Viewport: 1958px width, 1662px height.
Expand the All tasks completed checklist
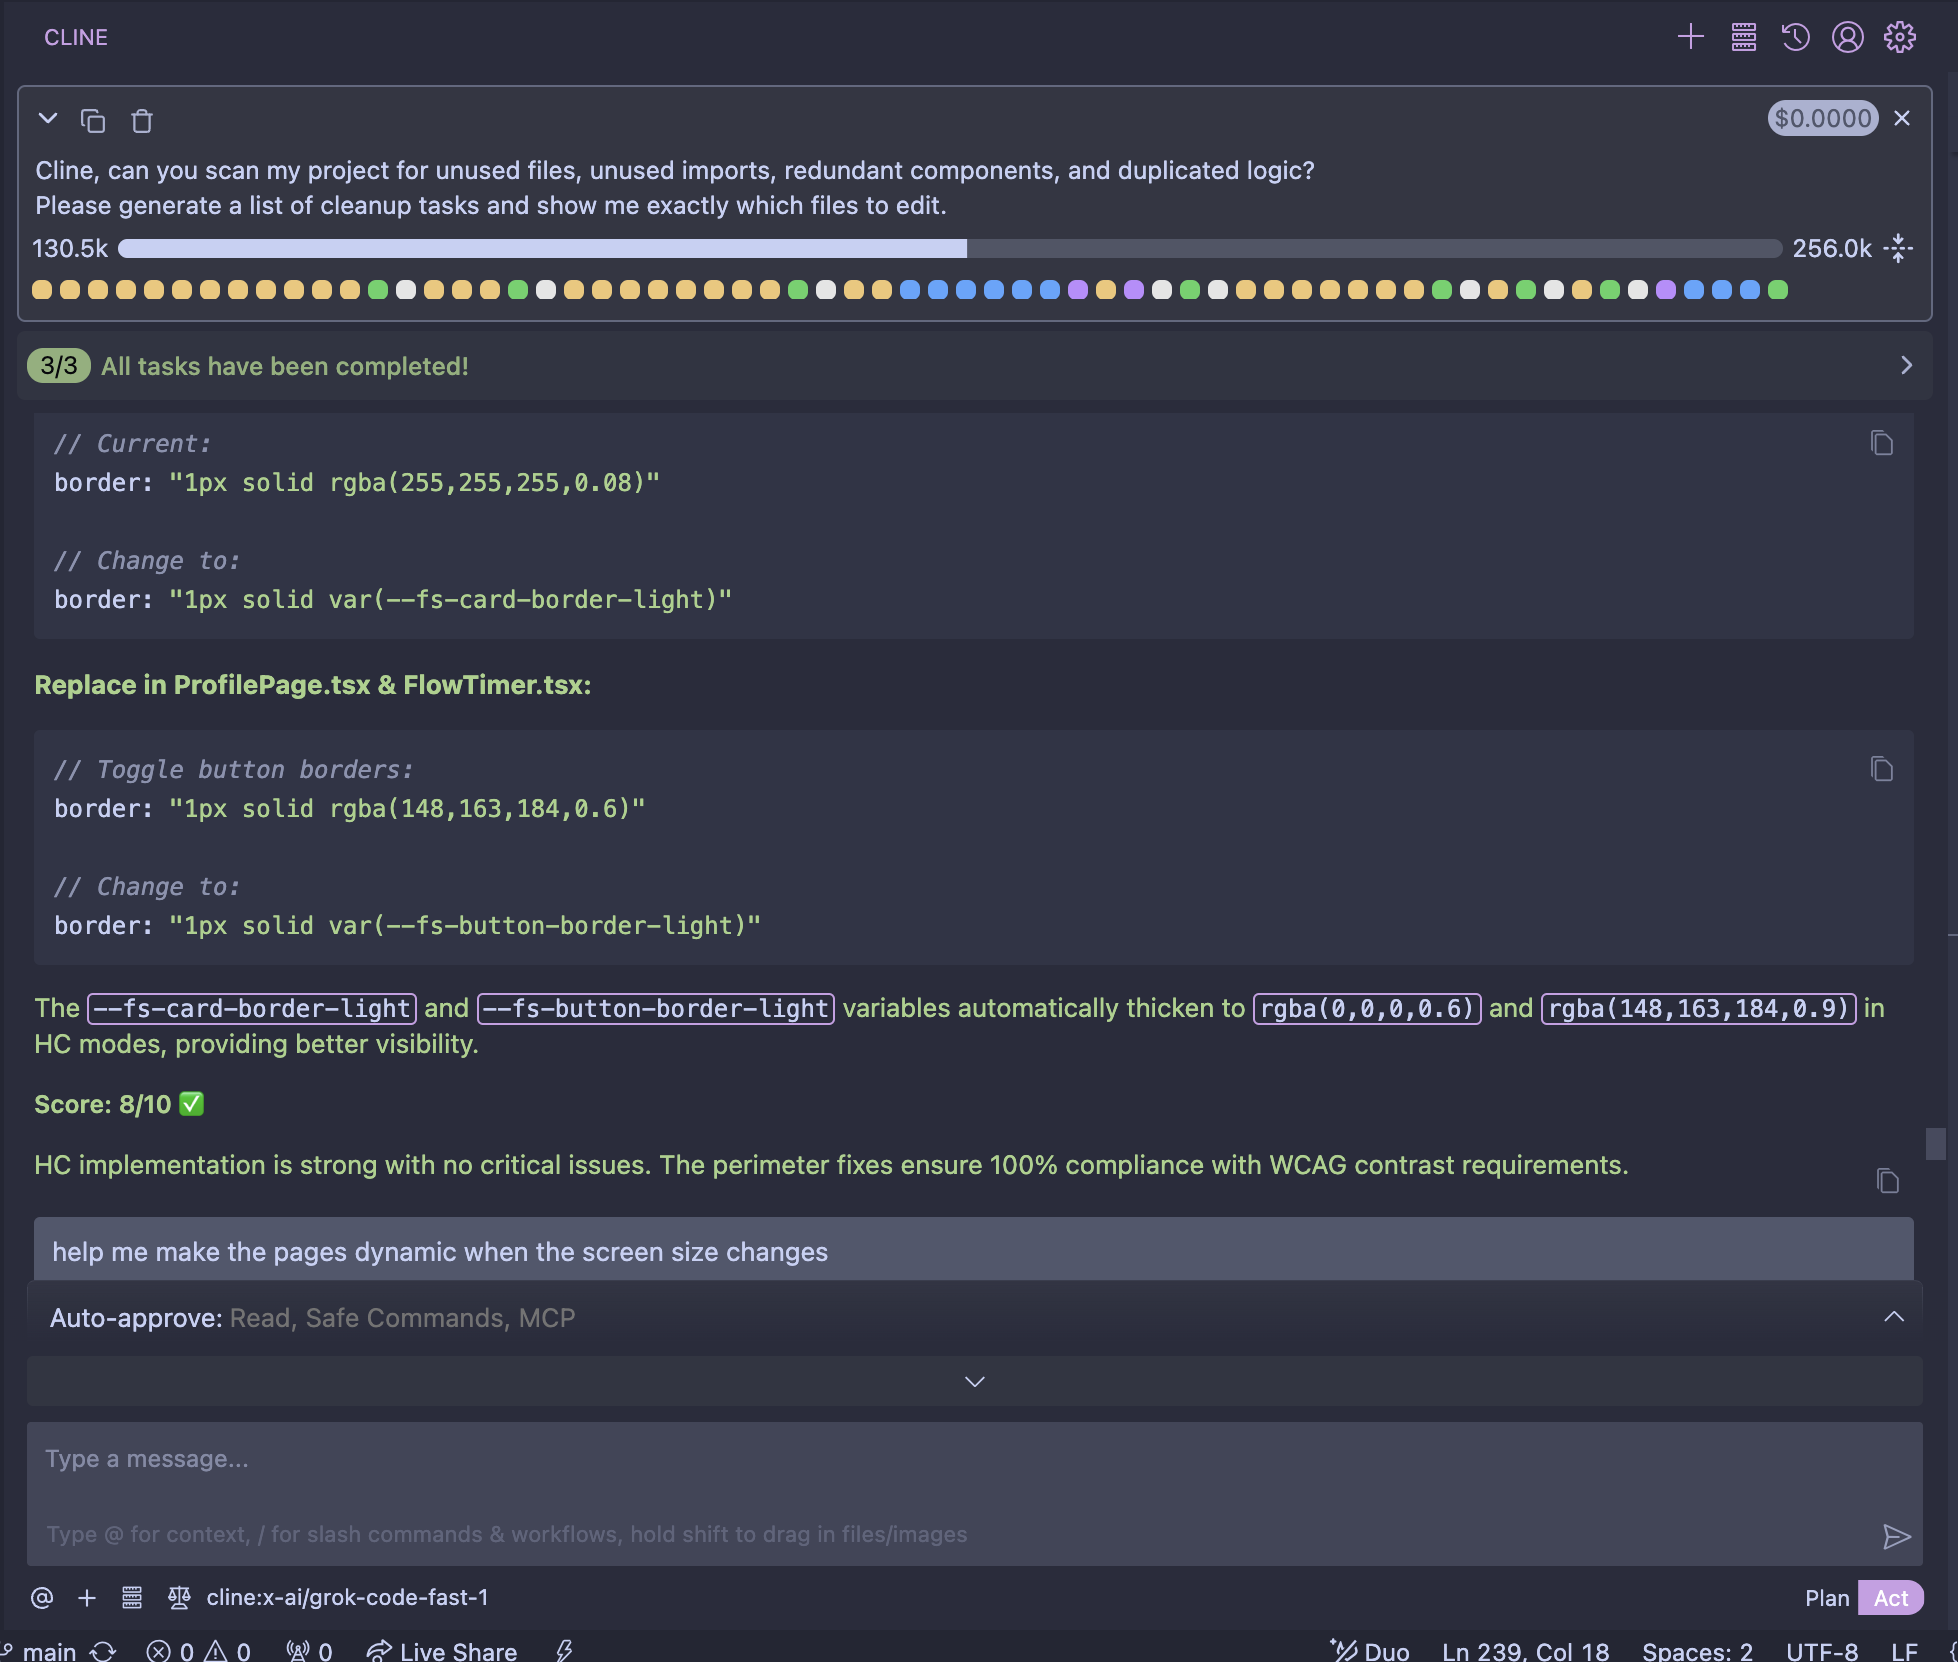point(1906,366)
